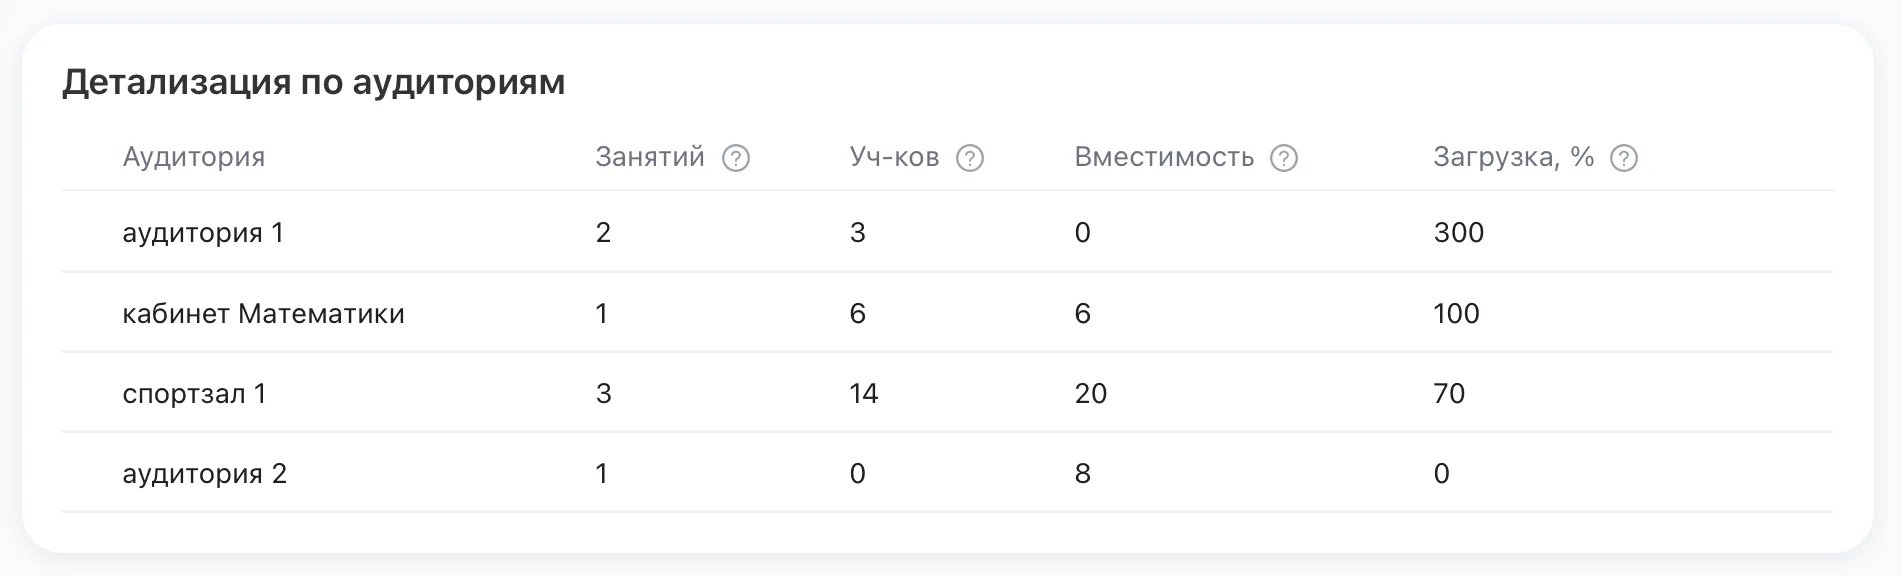Select the Аудитория column header
This screenshot has width=1902, height=576.
194,157
